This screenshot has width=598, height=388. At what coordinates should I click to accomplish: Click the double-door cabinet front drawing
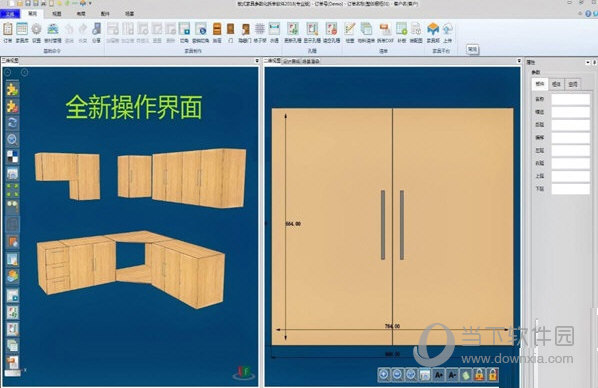392,227
